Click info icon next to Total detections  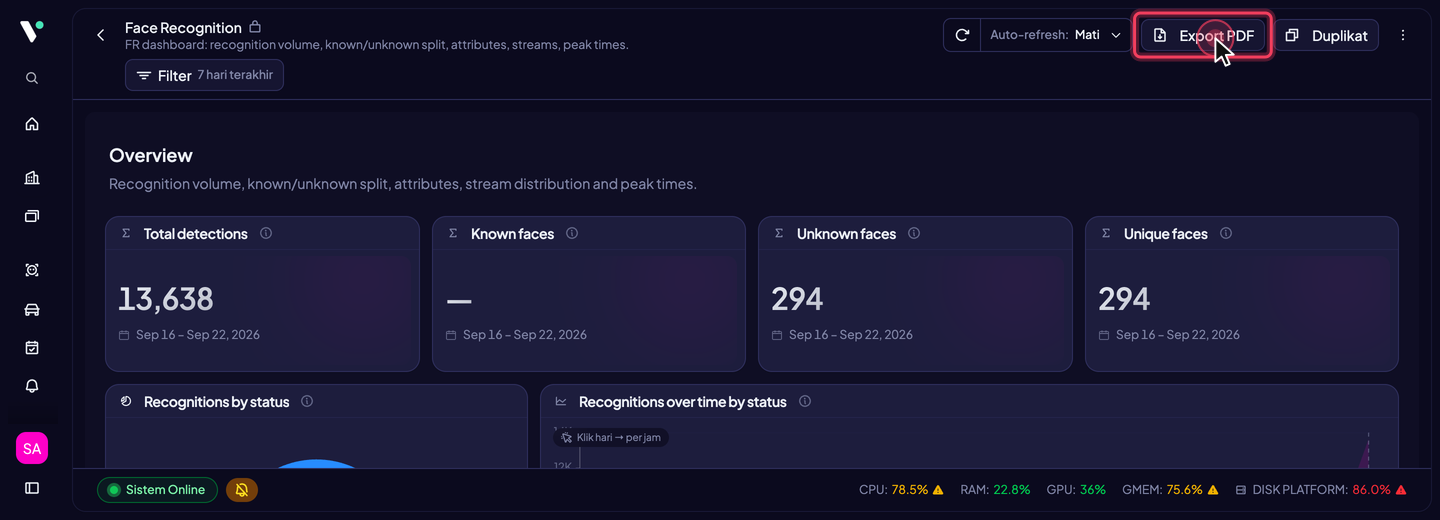click(266, 233)
